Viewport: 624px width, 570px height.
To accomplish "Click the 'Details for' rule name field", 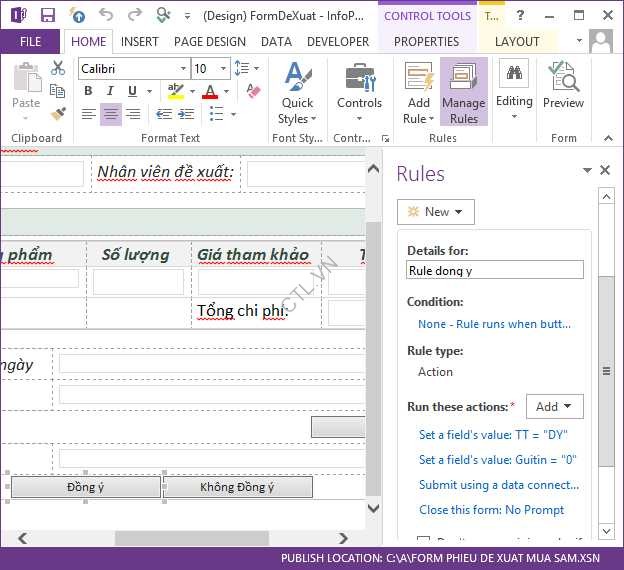I will pyautogui.click(x=494, y=270).
